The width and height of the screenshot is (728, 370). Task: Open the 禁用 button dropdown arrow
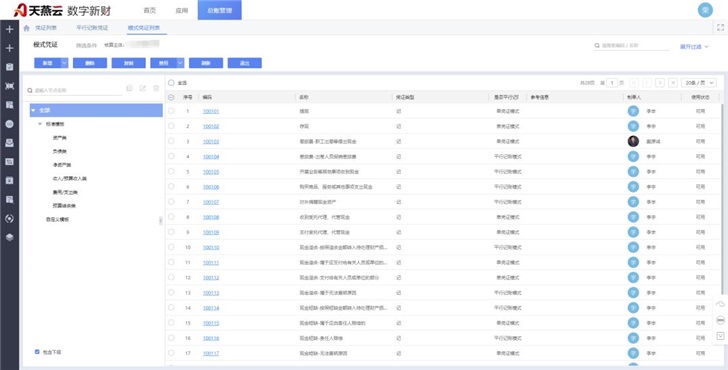[x=181, y=63]
